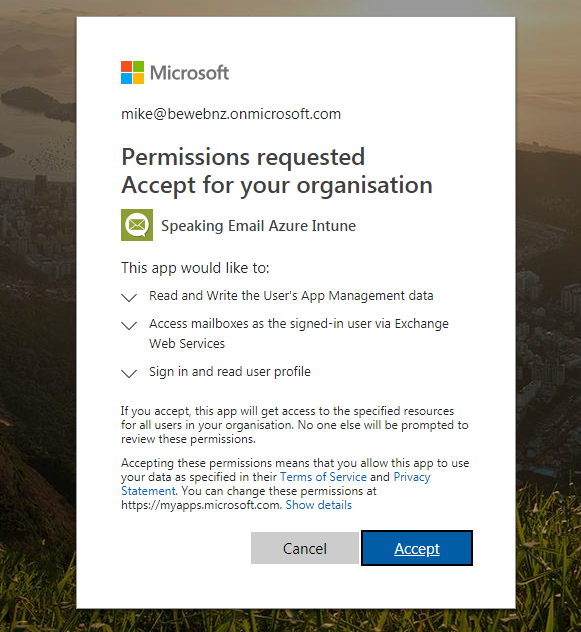Accept the requested permissions
This screenshot has width=581, height=632.
[417, 548]
